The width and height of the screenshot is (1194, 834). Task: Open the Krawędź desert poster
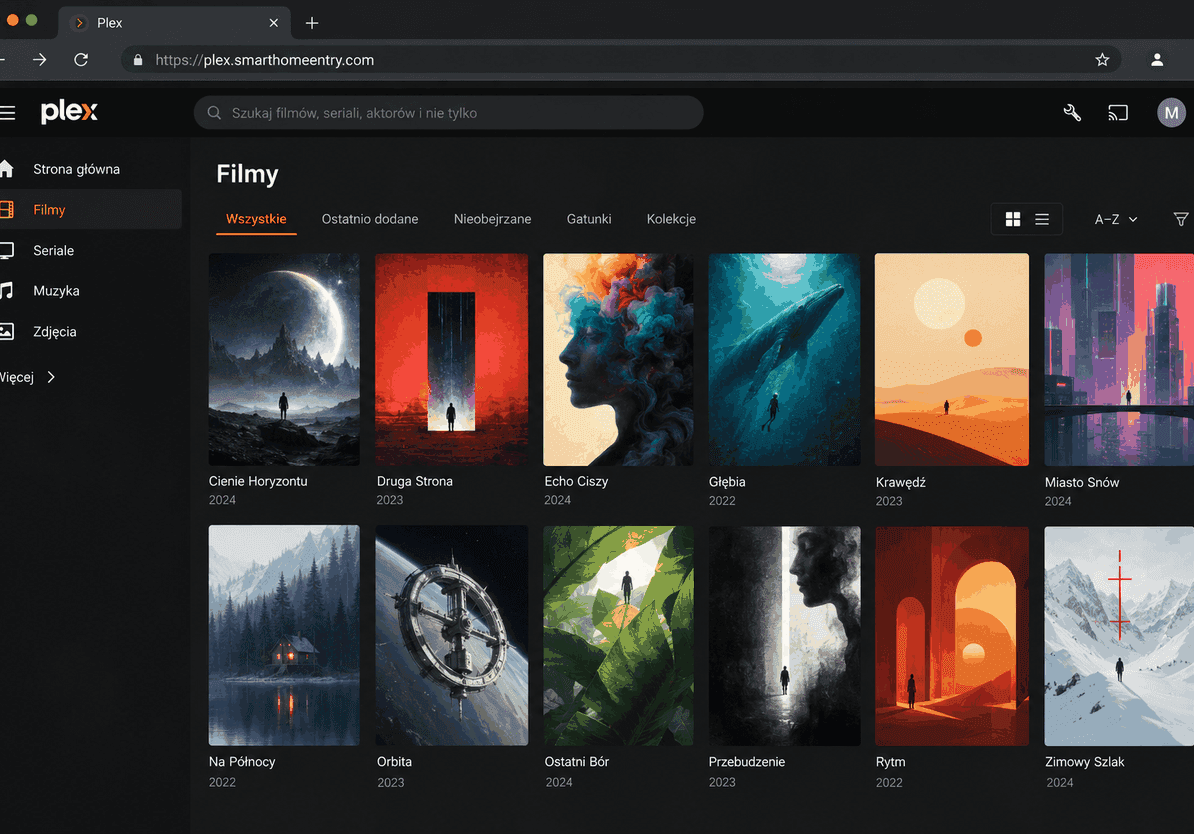coord(952,359)
